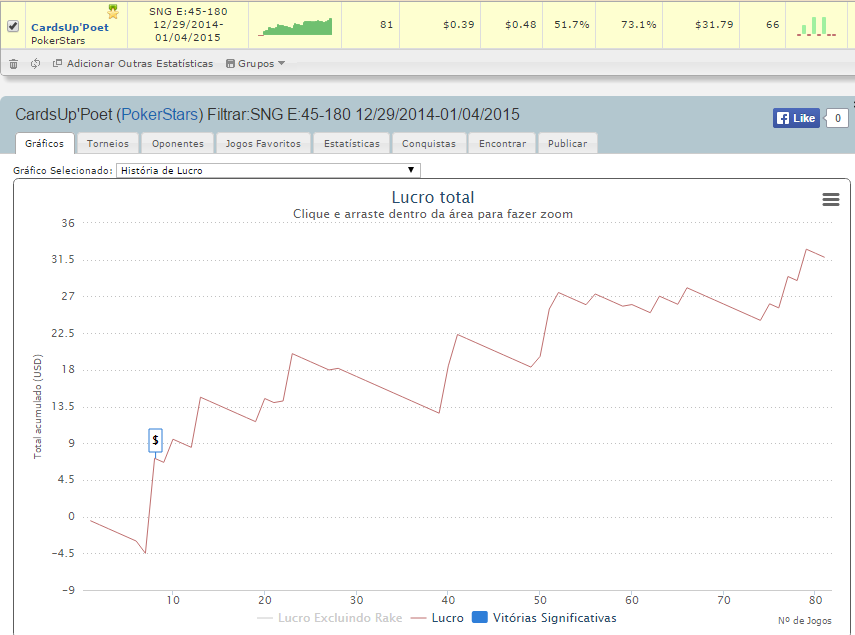Click the Lucro total chart title

(433, 197)
